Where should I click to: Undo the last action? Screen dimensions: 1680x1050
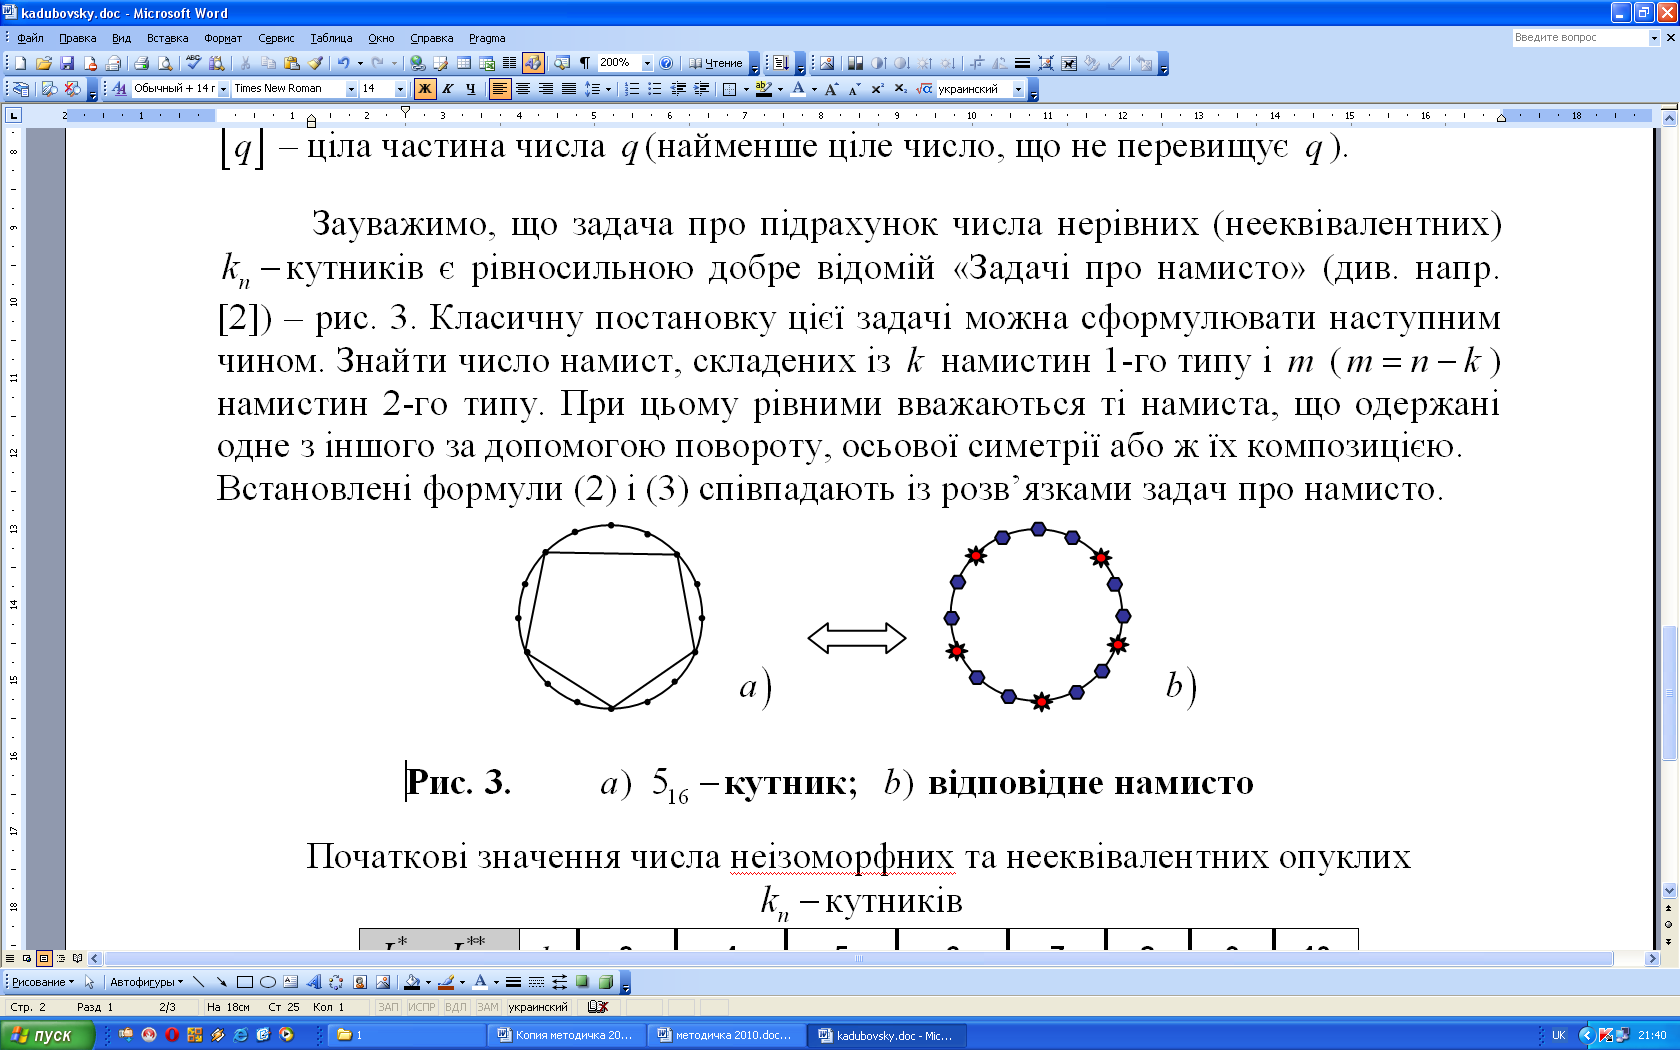pos(343,63)
